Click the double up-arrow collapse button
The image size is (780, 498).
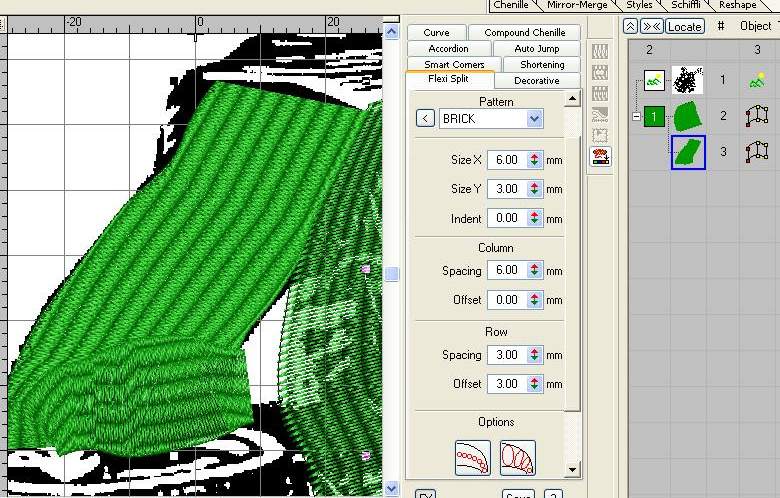coord(630,26)
